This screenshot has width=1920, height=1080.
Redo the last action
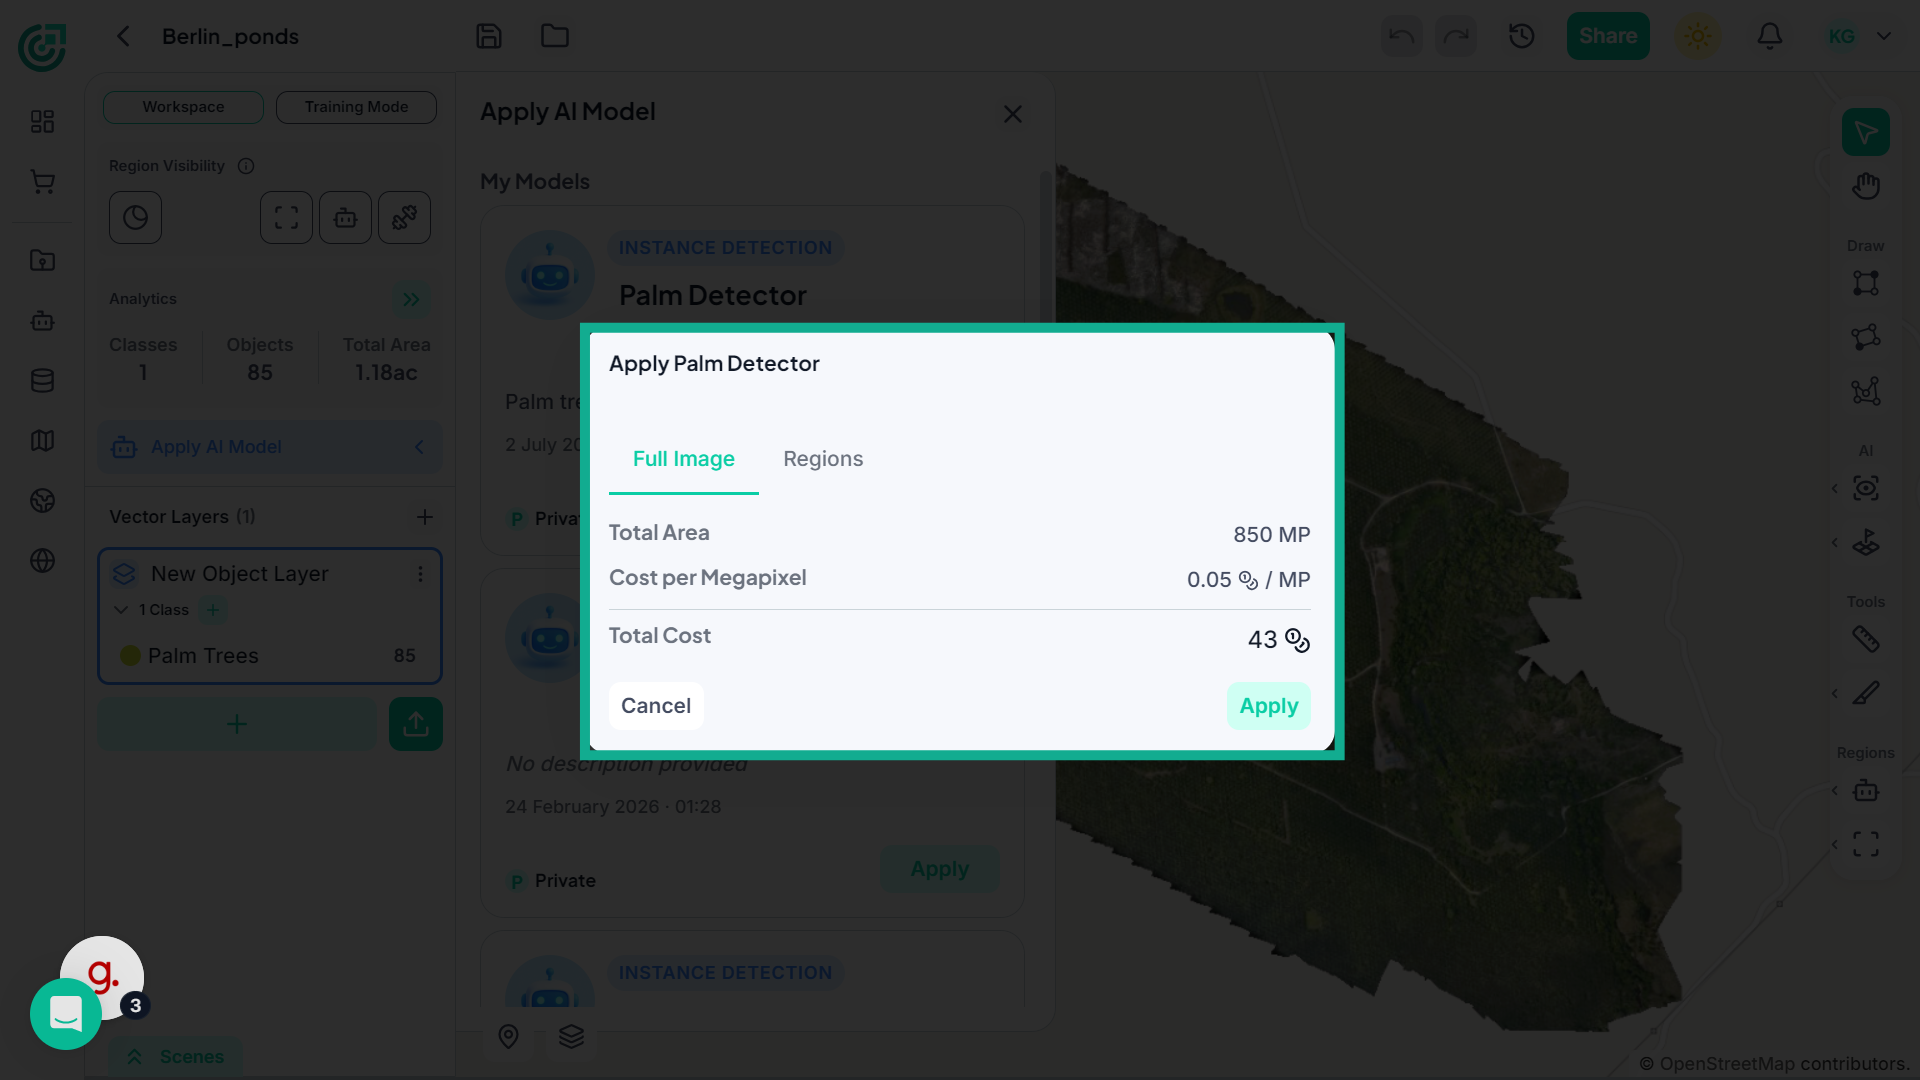click(1456, 36)
